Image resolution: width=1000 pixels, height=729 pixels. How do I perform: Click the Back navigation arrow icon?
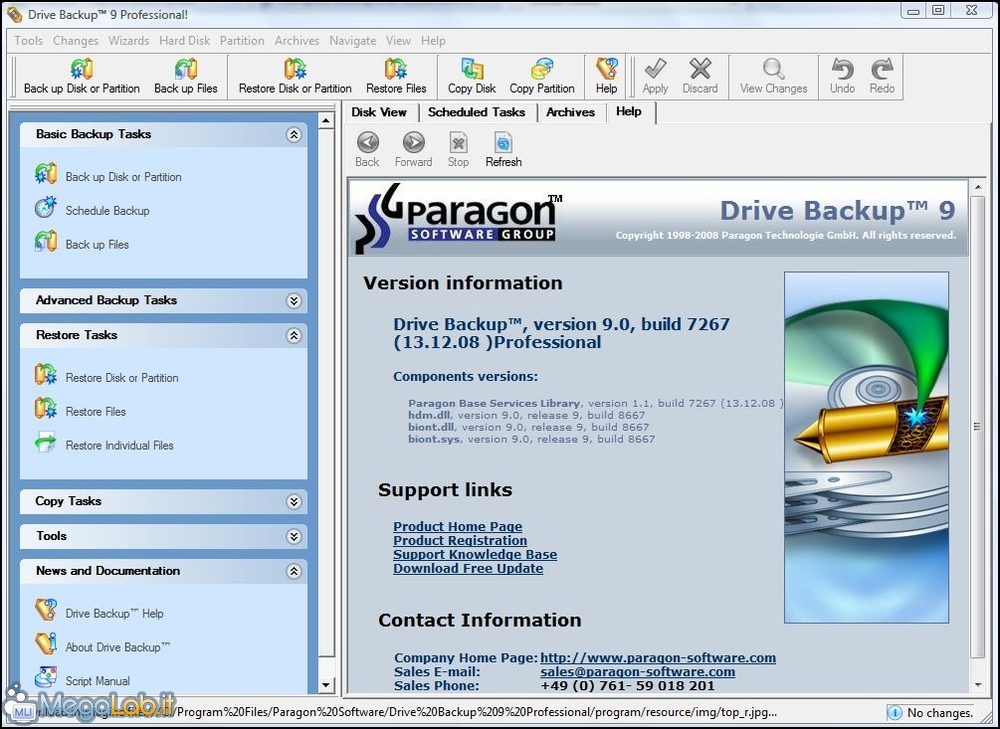tap(367, 143)
